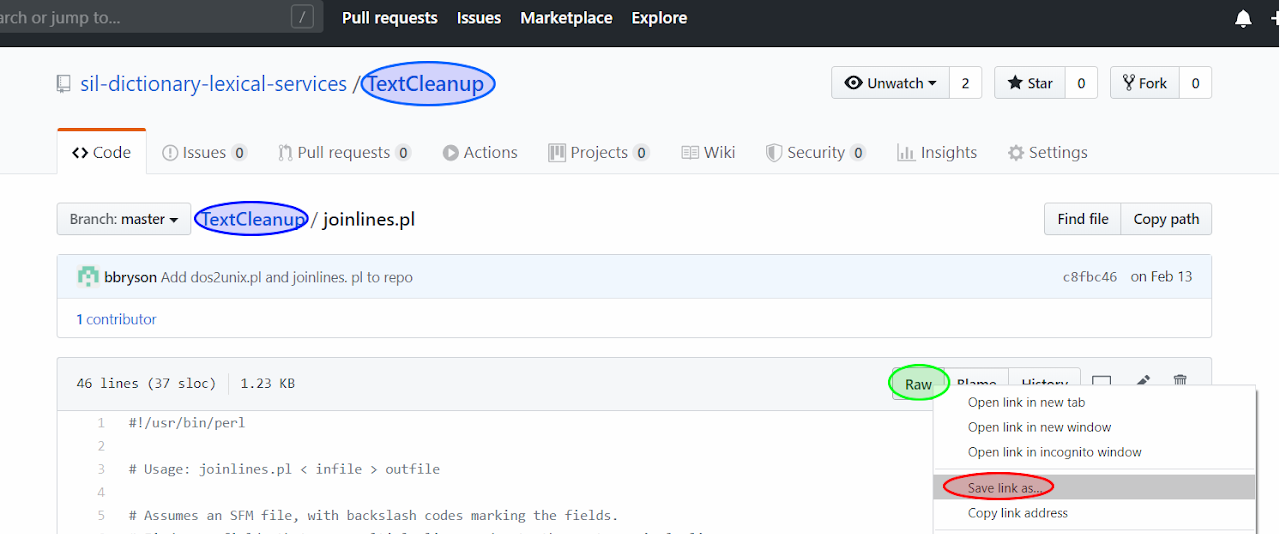
Task: Switch to the repository Pull requests tab
Action: pos(344,152)
